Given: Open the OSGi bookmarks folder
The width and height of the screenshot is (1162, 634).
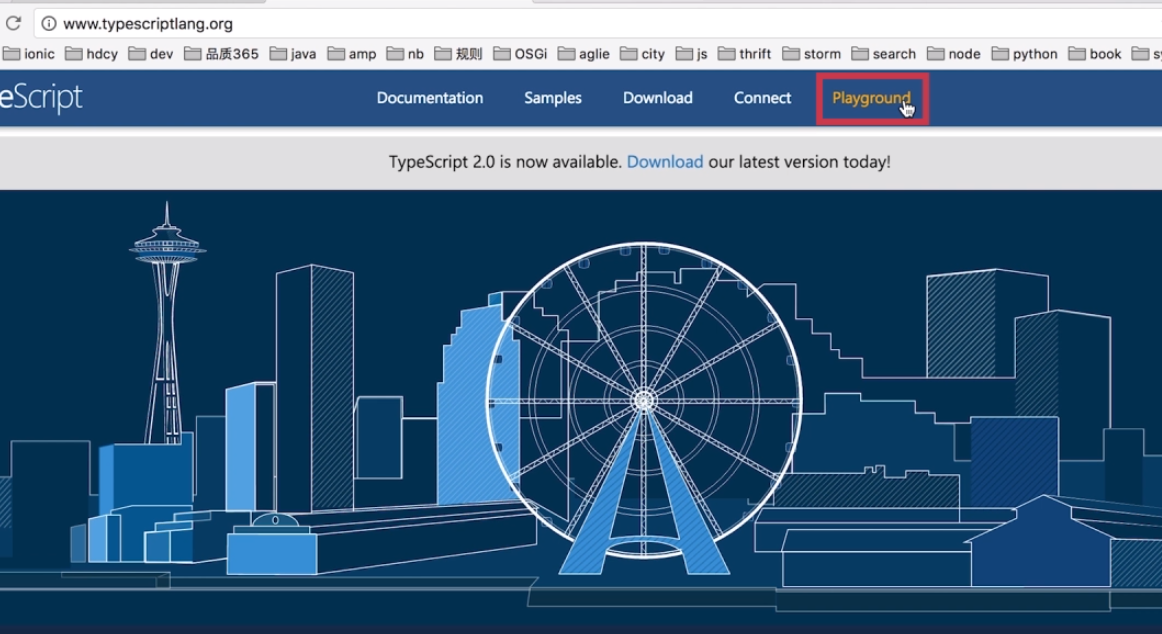Looking at the screenshot, I should coord(520,54).
